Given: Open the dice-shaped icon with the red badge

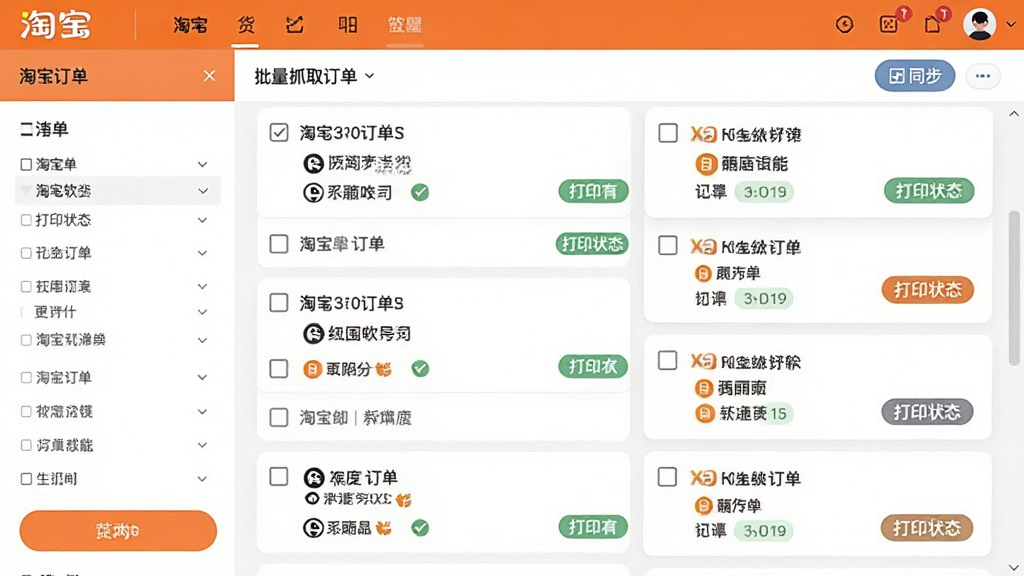Looking at the screenshot, I should tap(889, 25).
